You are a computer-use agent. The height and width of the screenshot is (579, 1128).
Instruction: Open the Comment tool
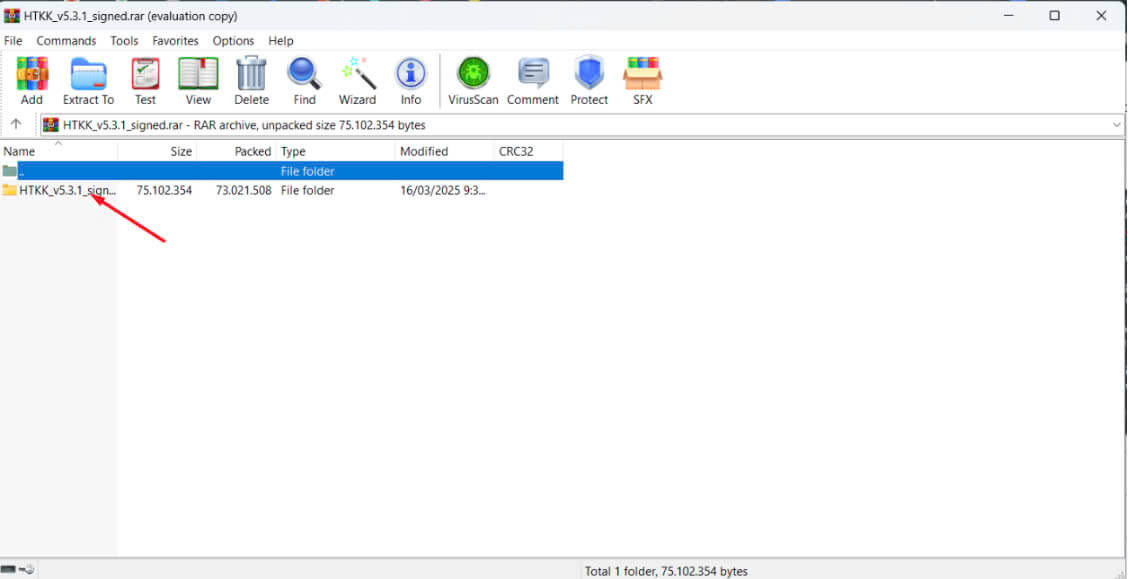coord(533,74)
